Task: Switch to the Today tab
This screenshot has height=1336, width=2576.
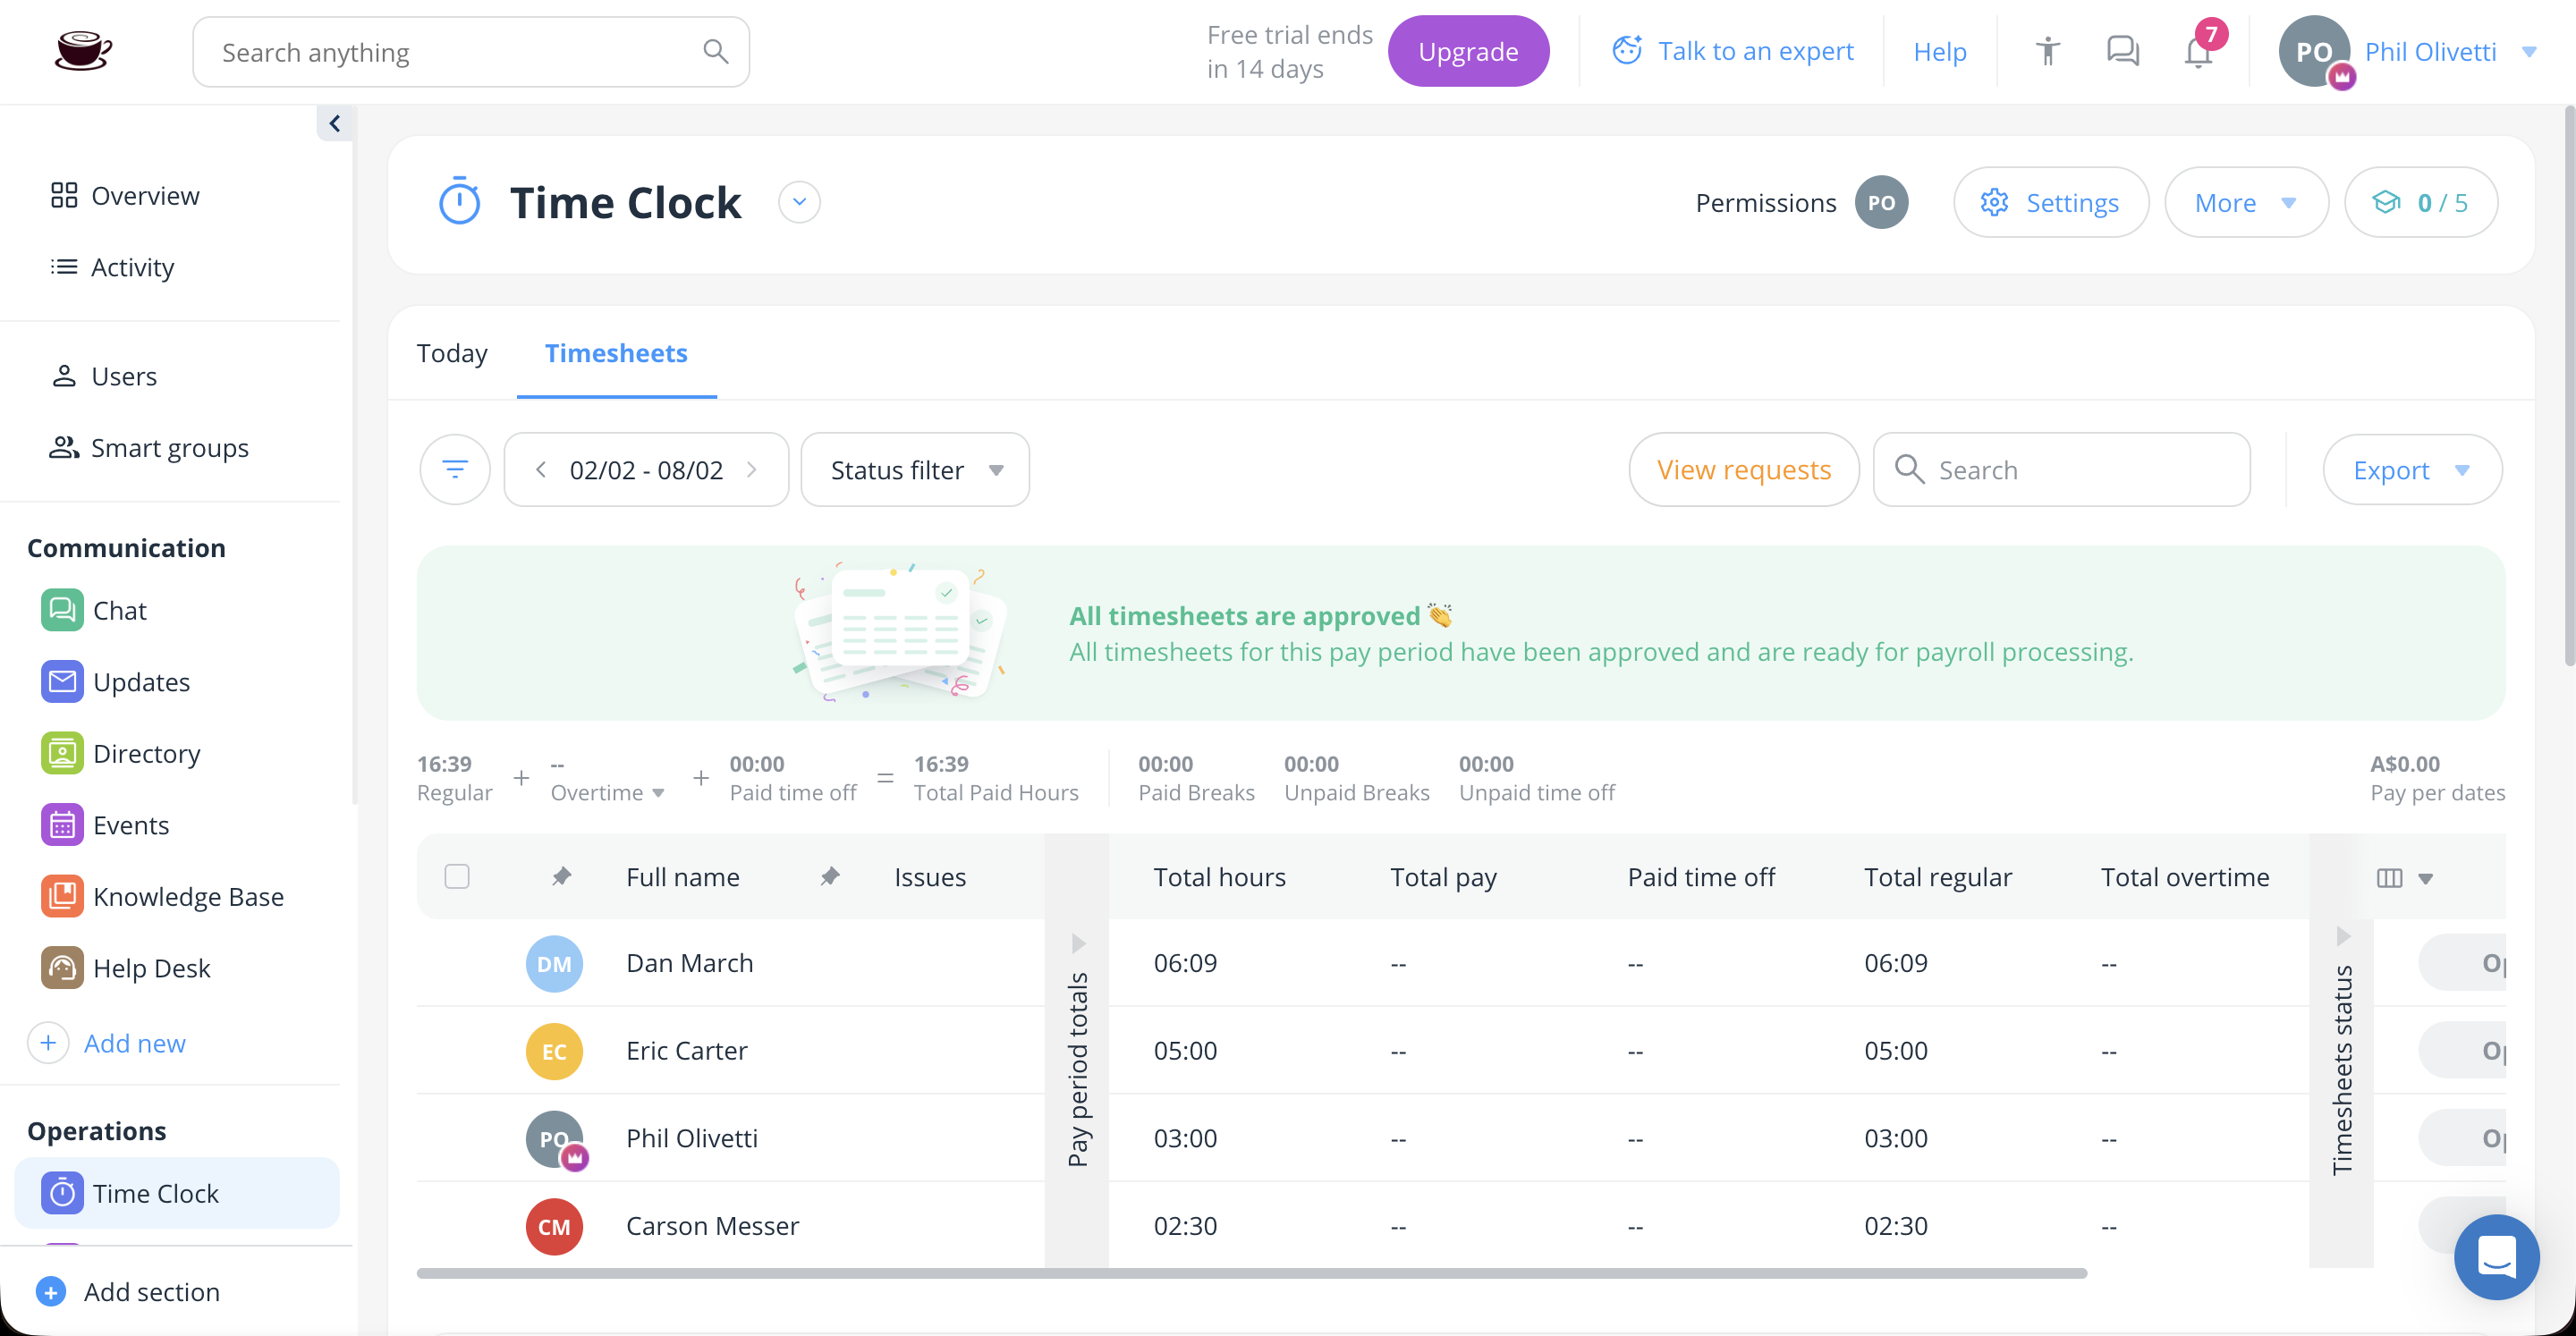Action: point(452,353)
